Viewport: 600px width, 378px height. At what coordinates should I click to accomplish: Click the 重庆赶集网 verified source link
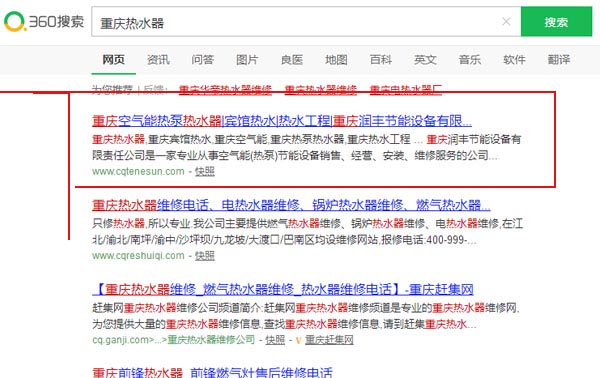tap(329, 340)
